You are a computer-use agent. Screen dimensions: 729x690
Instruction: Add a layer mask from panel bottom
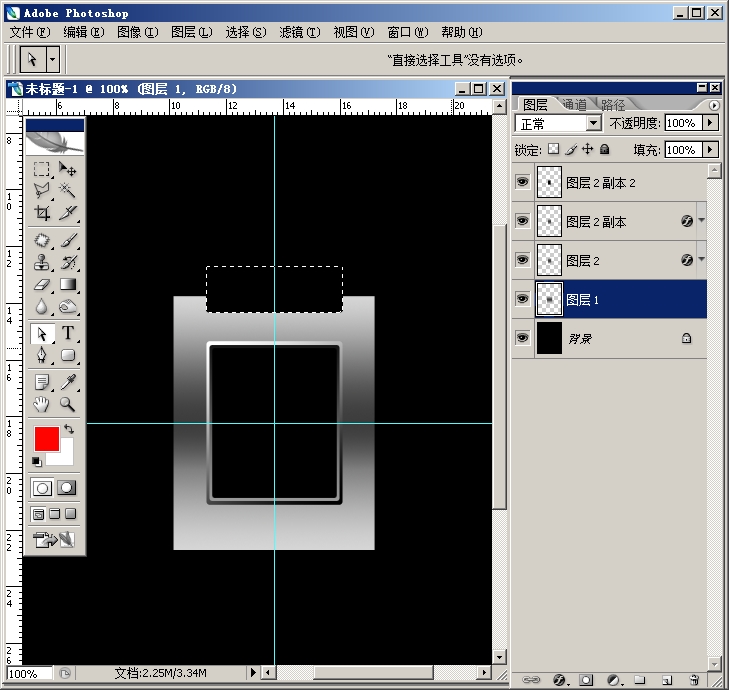click(x=586, y=680)
